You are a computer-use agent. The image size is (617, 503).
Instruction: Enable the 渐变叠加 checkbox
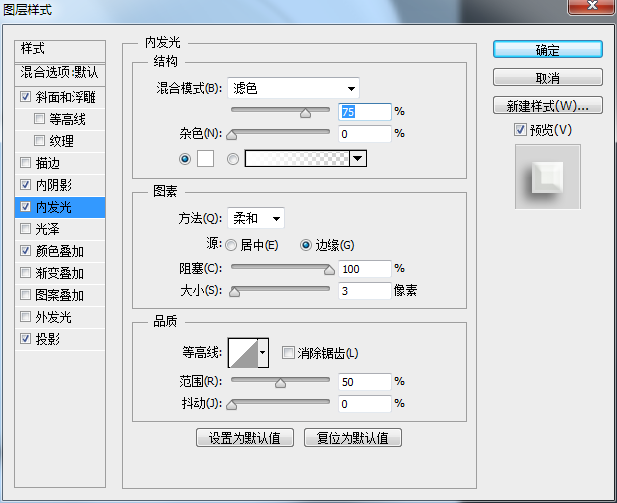pyautogui.click(x=26, y=273)
